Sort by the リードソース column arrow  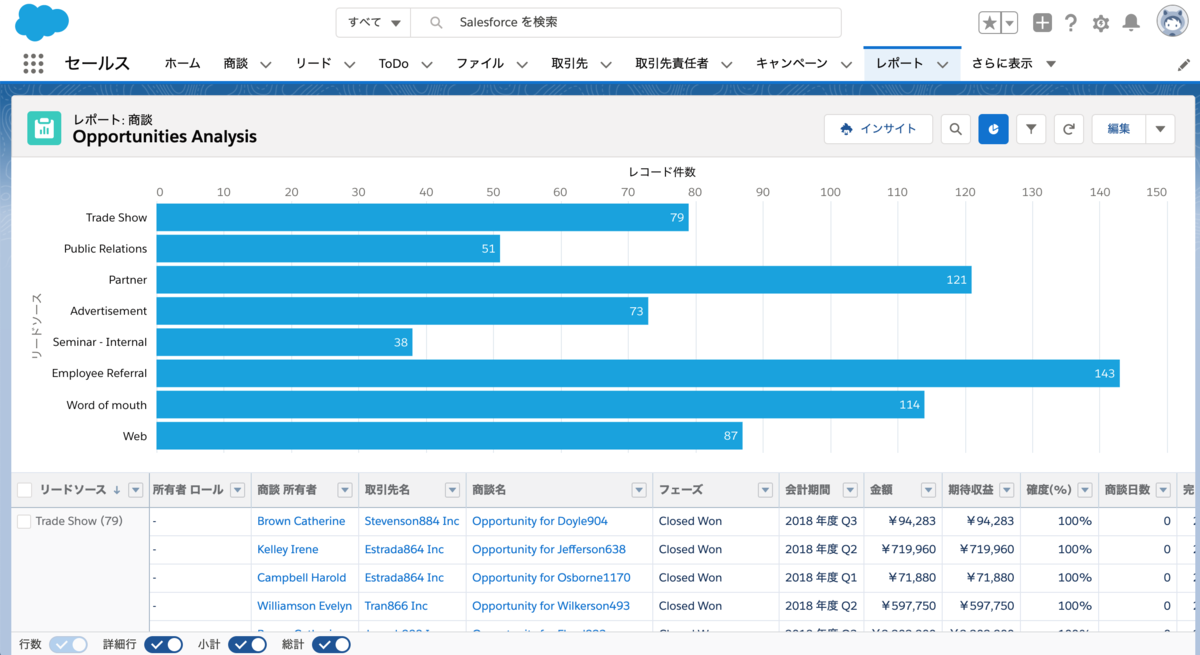point(117,490)
